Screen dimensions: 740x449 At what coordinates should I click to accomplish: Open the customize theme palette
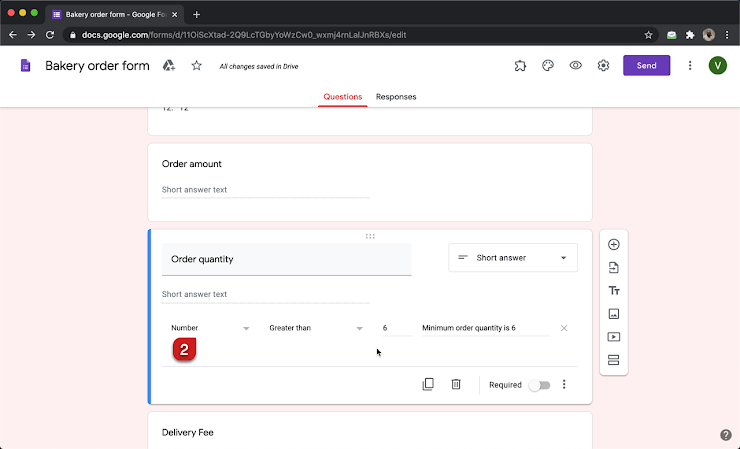coord(548,66)
